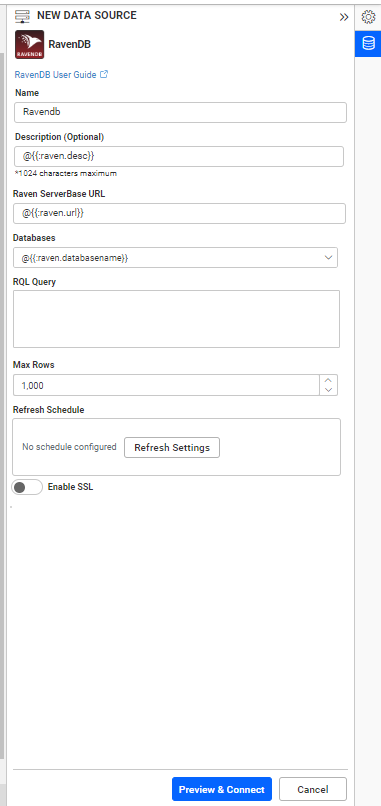Open settings gear in right sidebar
The width and height of the screenshot is (381, 806).
click(x=368, y=17)
